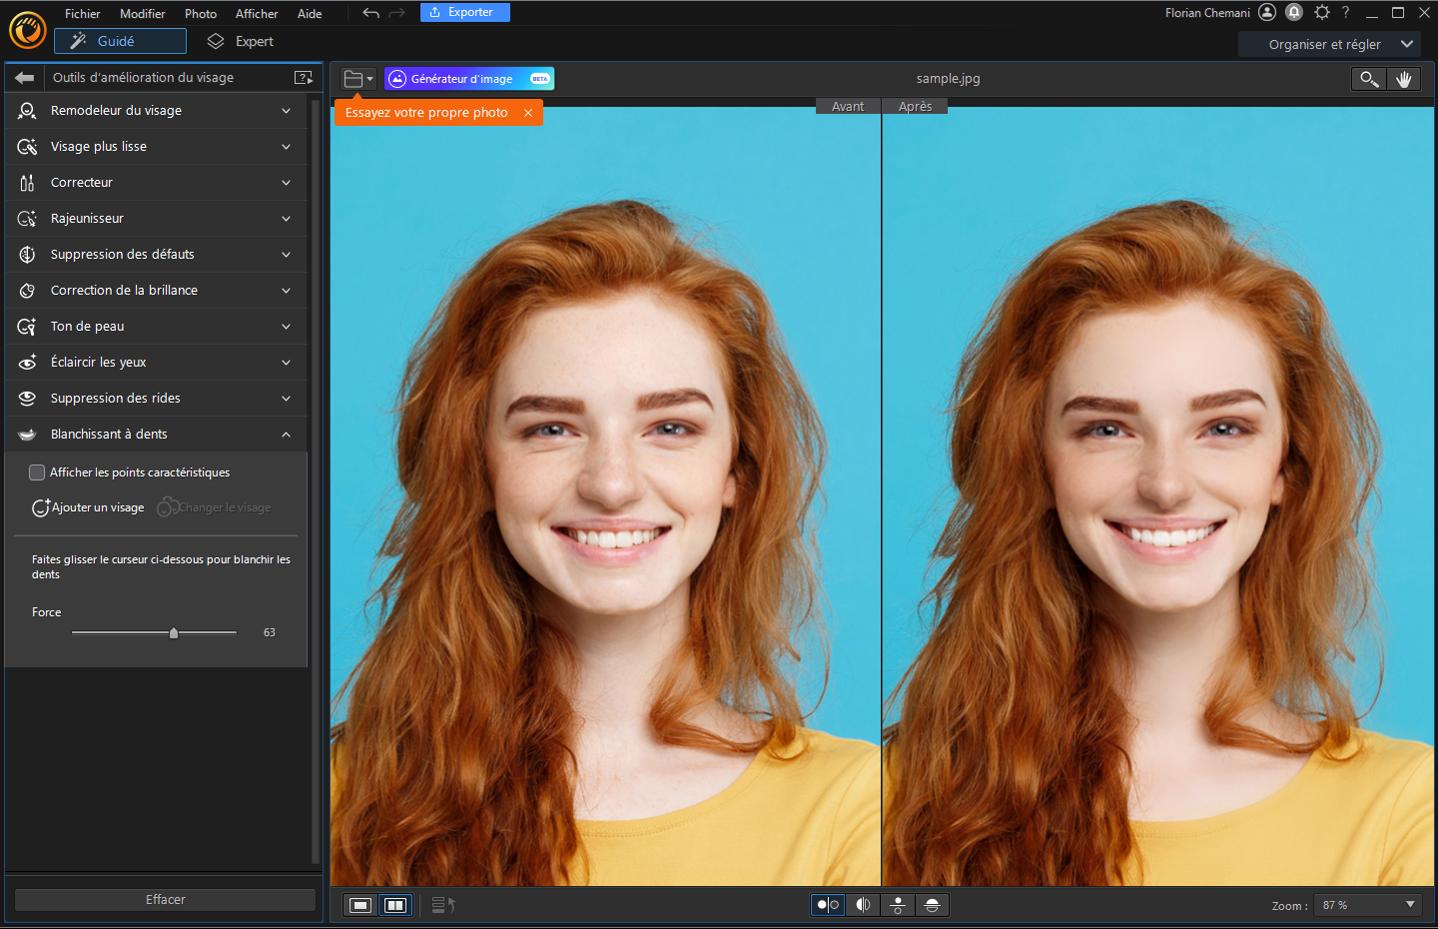Click the redo arrow
1438x929 pixels.
tap(397, 13)
